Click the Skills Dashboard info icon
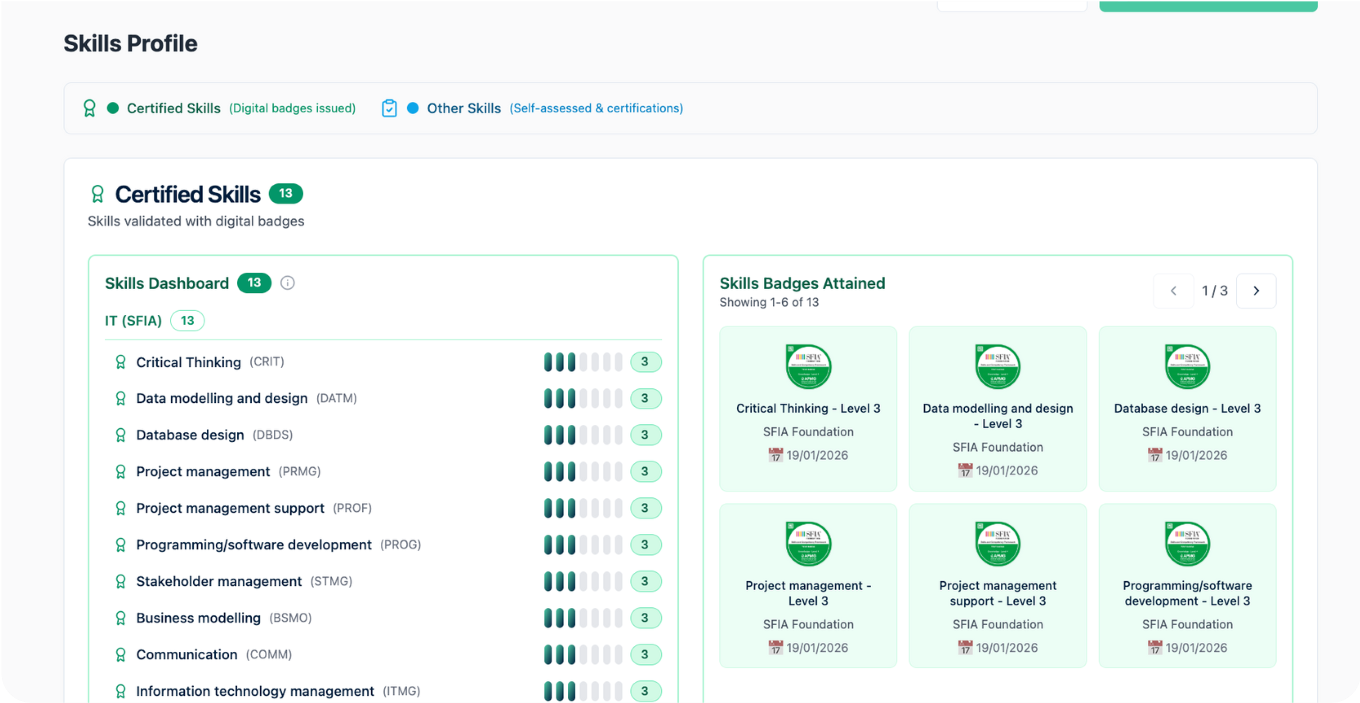1360x703 pixels. 288,283
